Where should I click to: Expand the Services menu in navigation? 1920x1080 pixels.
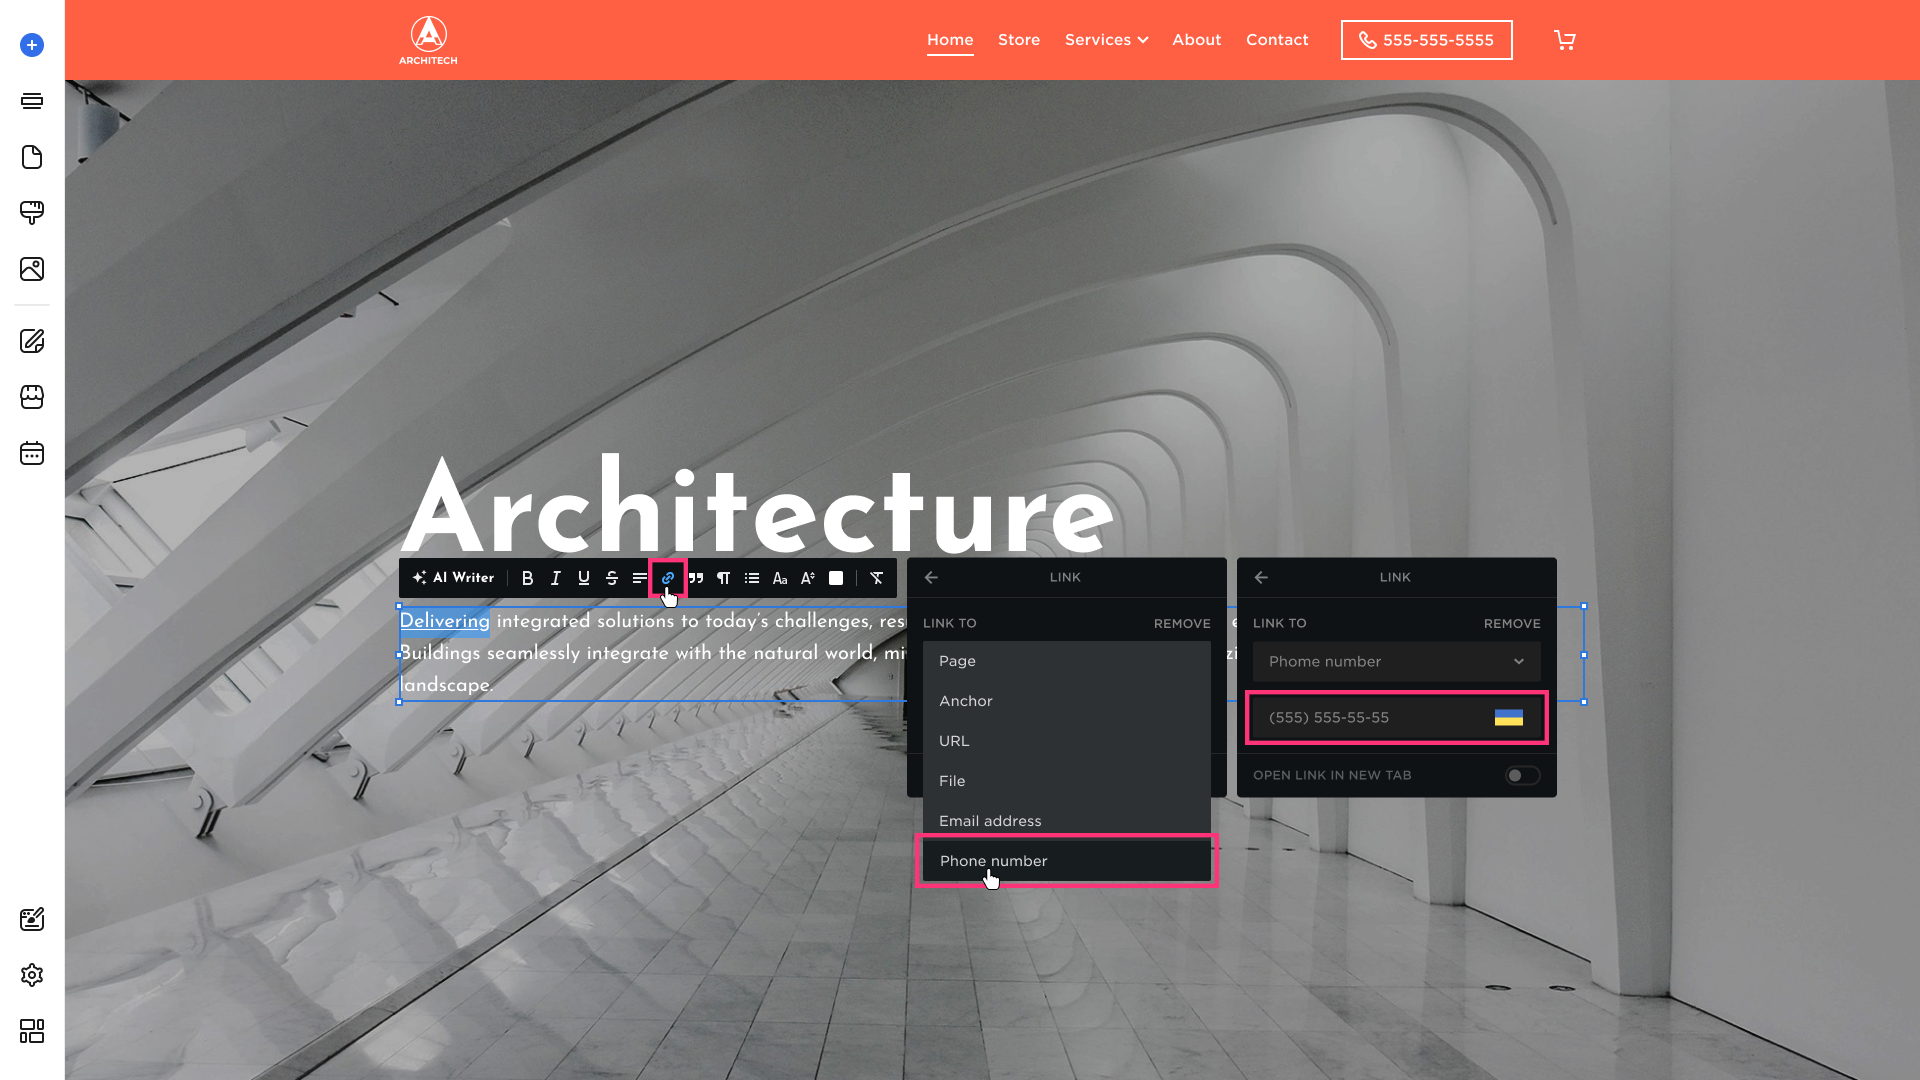click(x=1106, y=40)
